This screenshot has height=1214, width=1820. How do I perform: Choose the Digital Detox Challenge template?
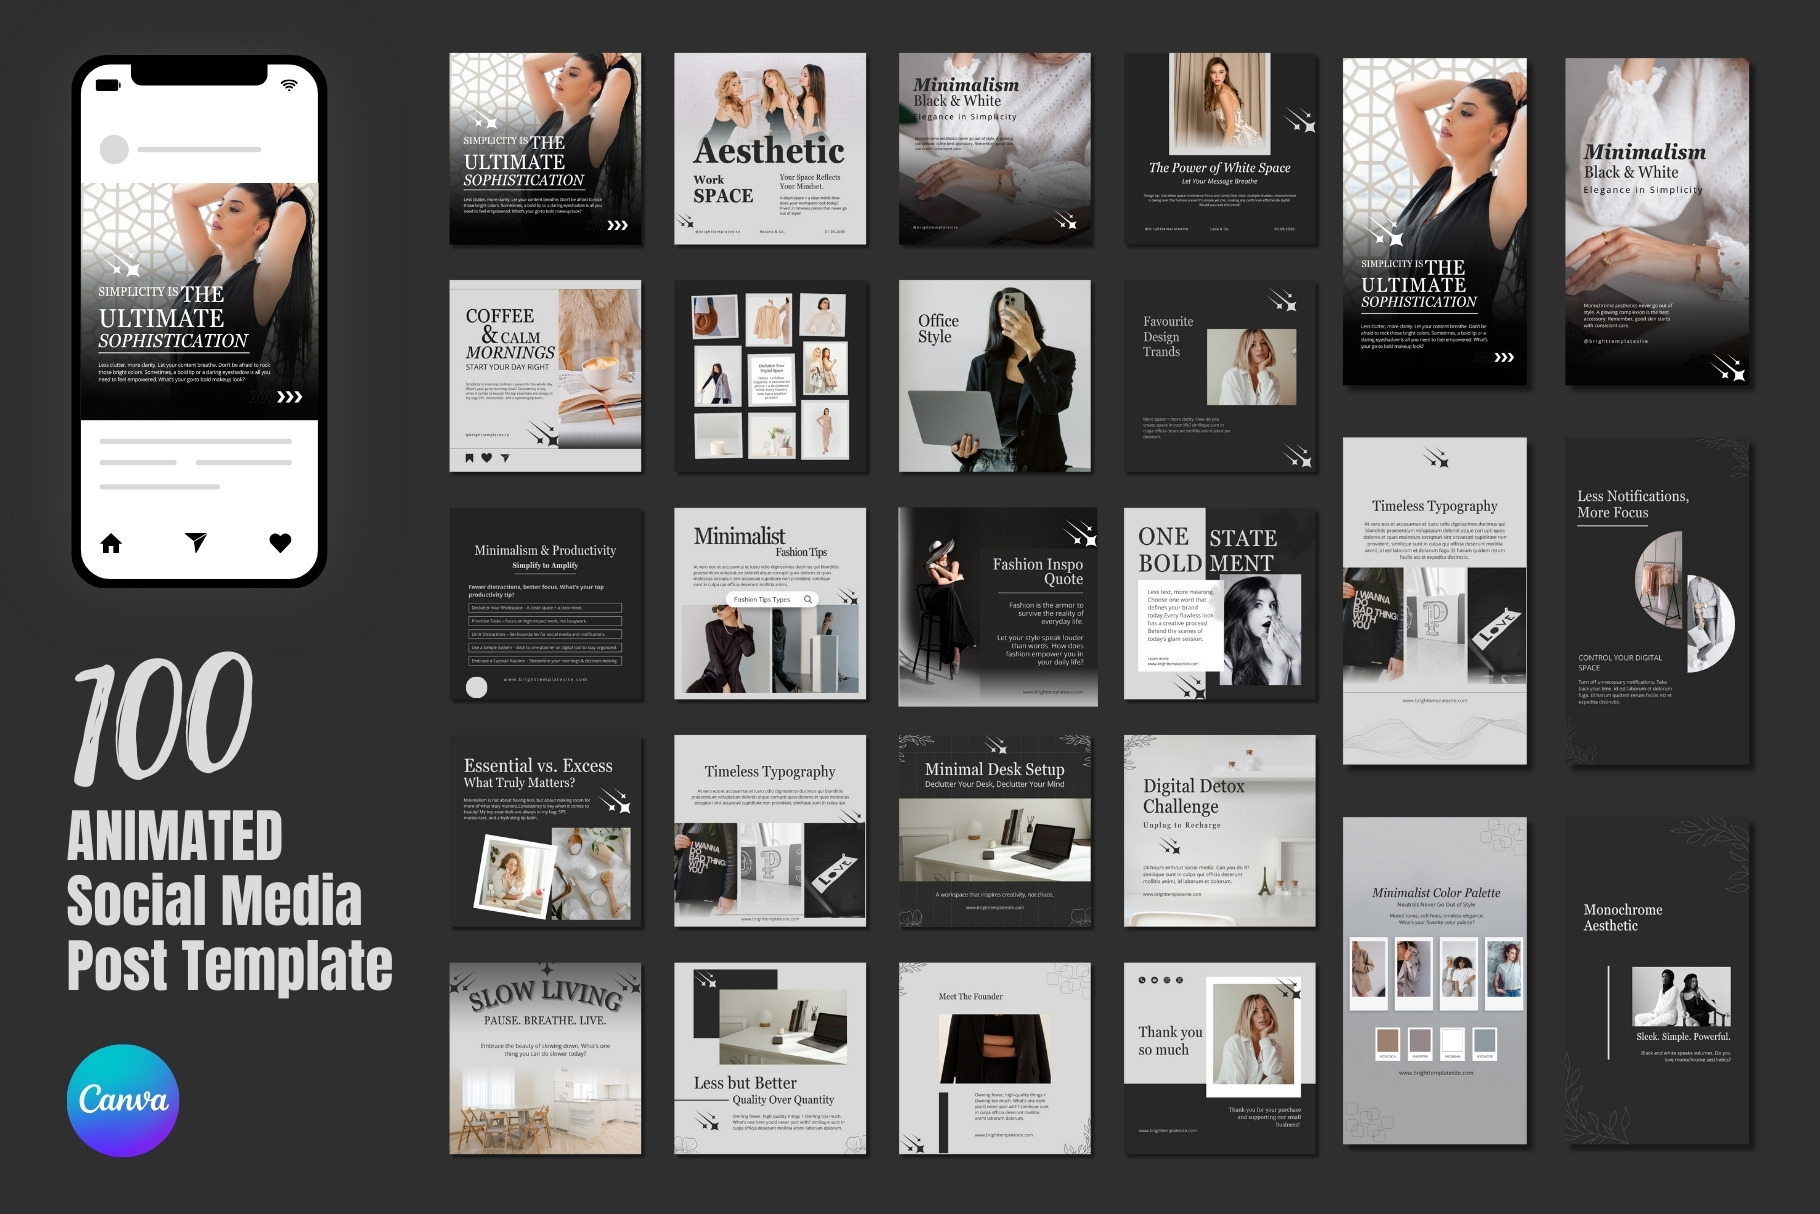(x=1220, y=831)
